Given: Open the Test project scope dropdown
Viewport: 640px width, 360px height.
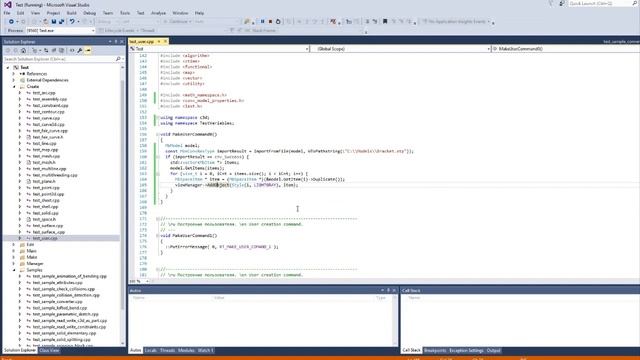Looking at the screenshot, I should coord(219,49).
